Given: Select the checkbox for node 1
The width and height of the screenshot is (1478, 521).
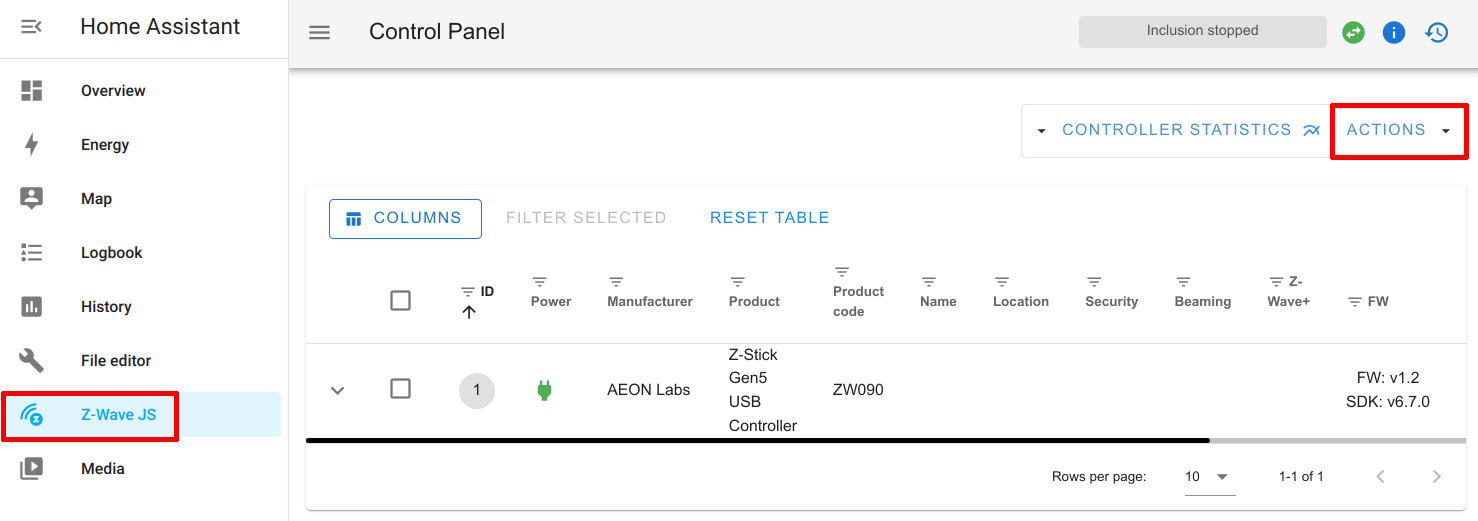Looking at the screenshot, I should click(400, 388).
